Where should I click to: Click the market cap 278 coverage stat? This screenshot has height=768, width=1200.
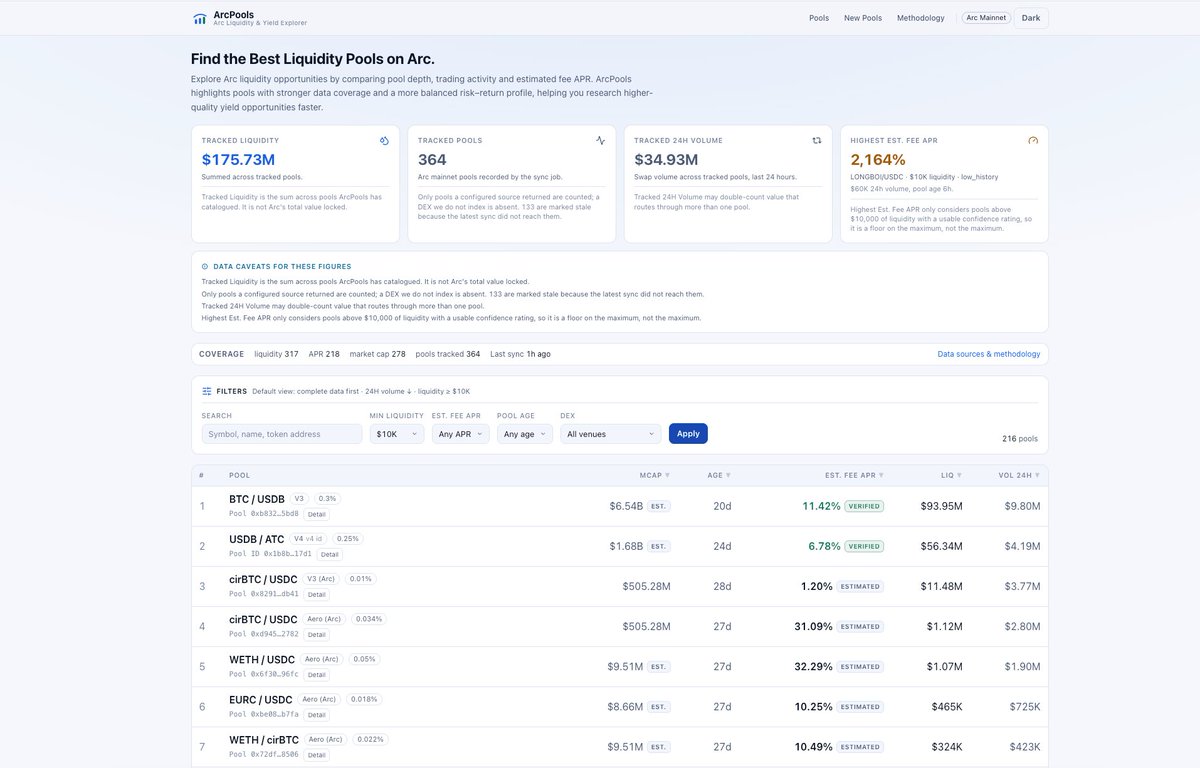click(x=378, y=354)
